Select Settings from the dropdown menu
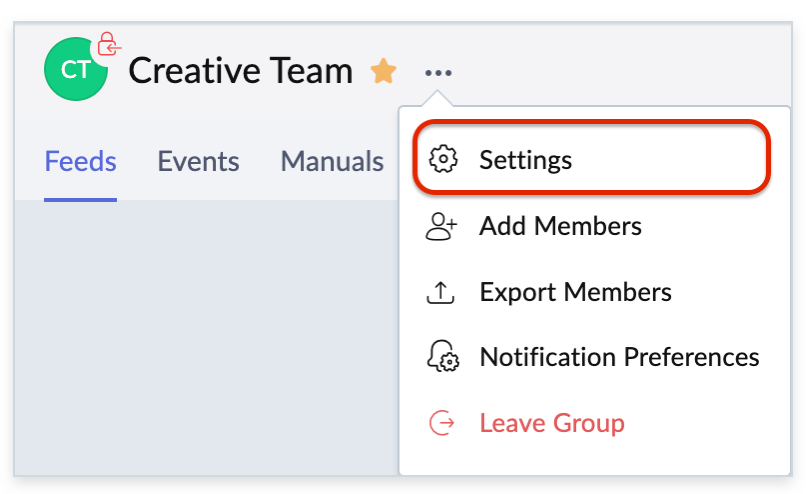The width and height of the screenshot is (810, 494). 526,160
